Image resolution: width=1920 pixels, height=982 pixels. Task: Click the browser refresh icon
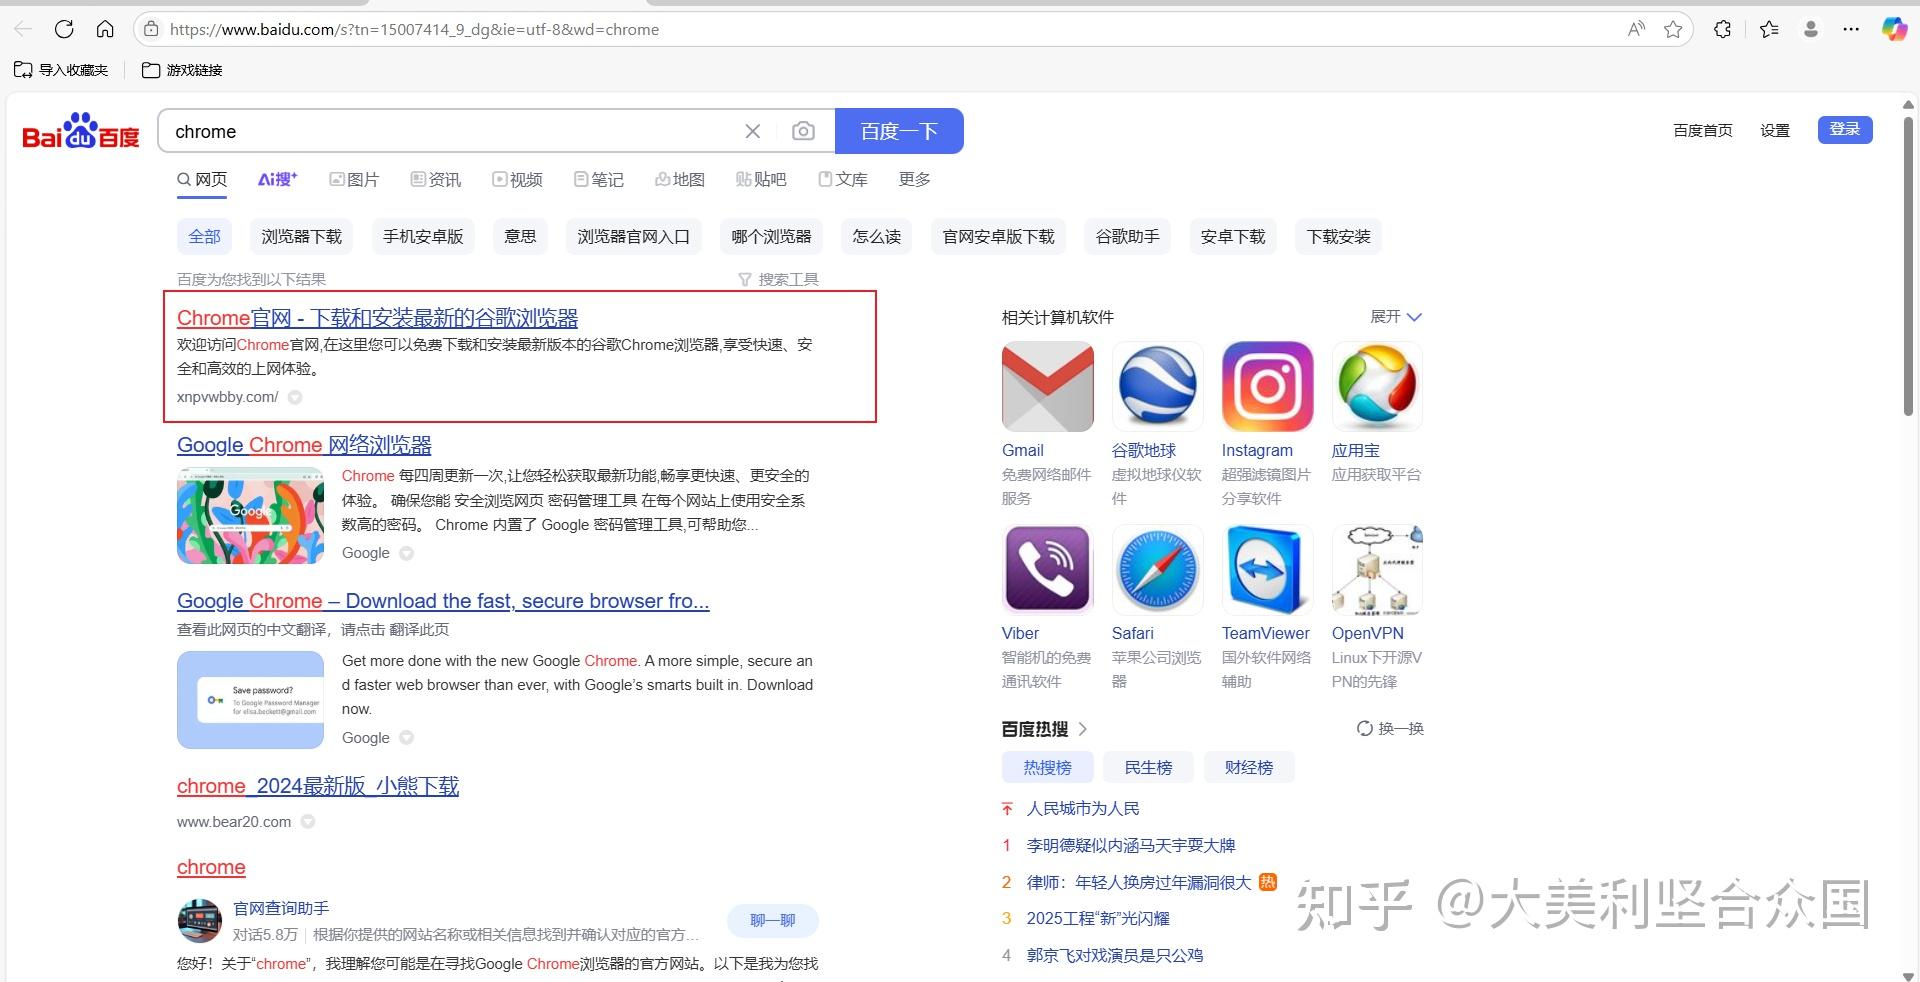pos(64,29)
